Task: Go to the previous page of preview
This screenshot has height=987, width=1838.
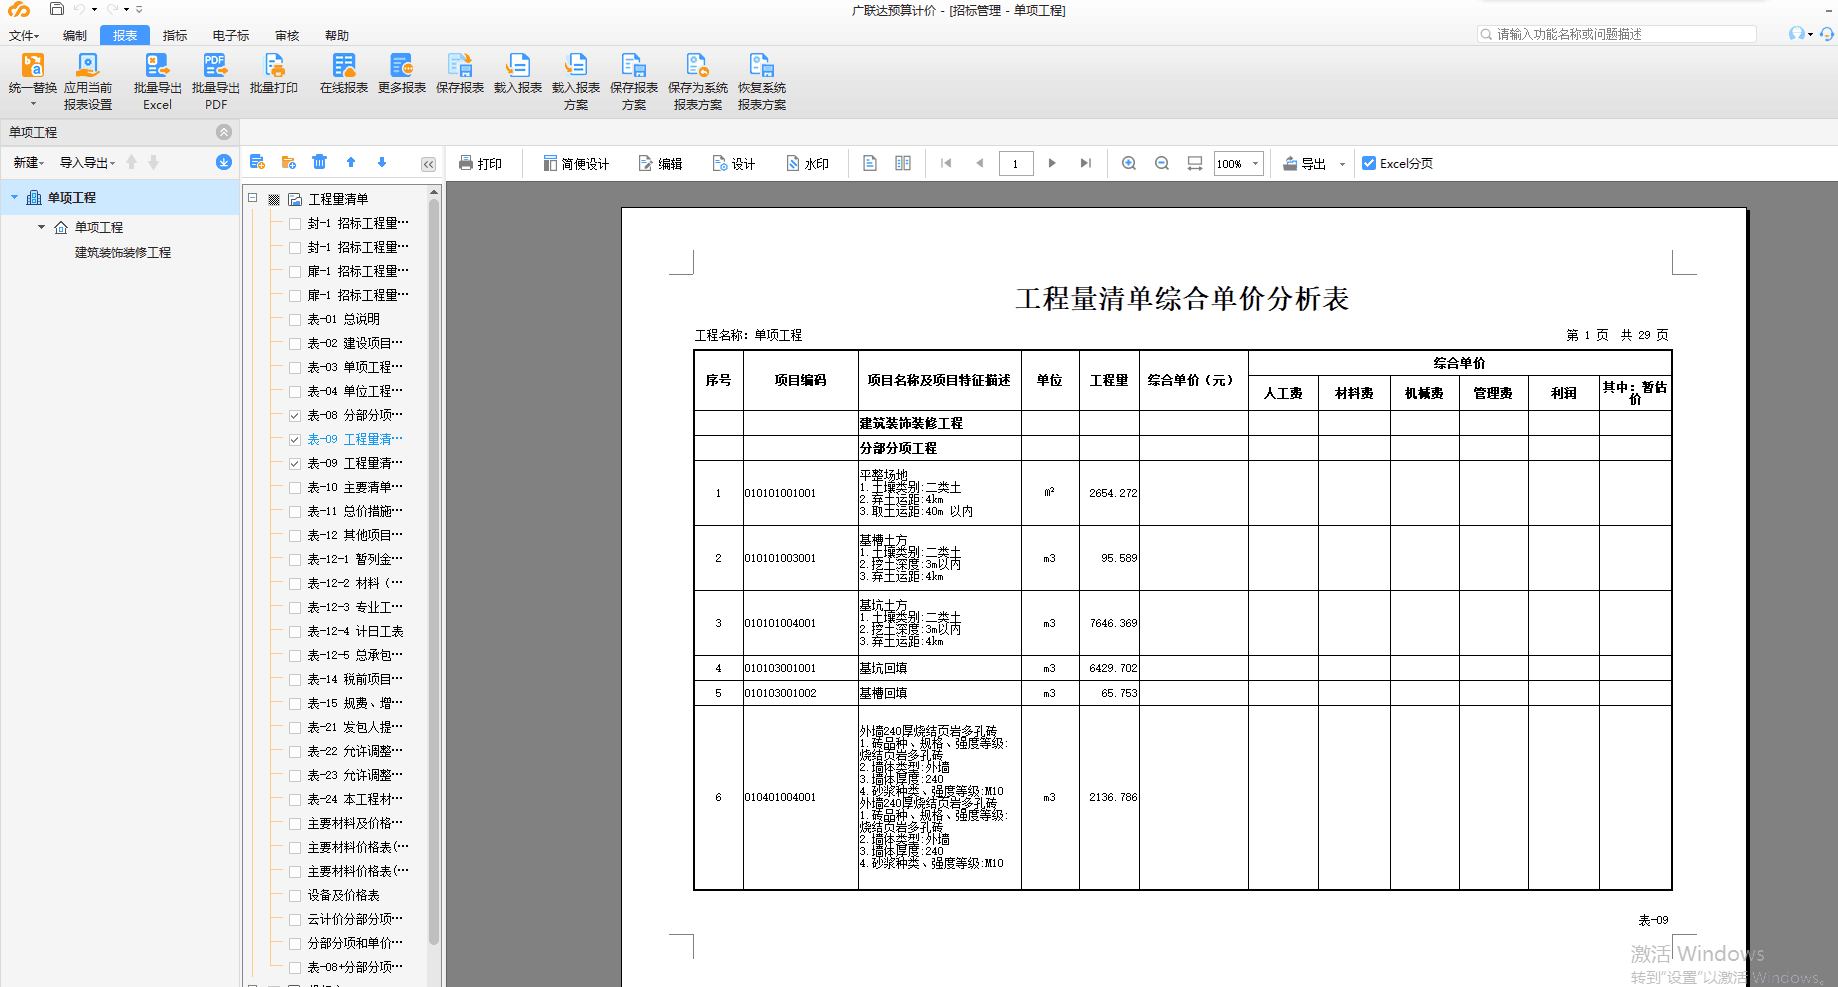Action: tap(980, 163)
